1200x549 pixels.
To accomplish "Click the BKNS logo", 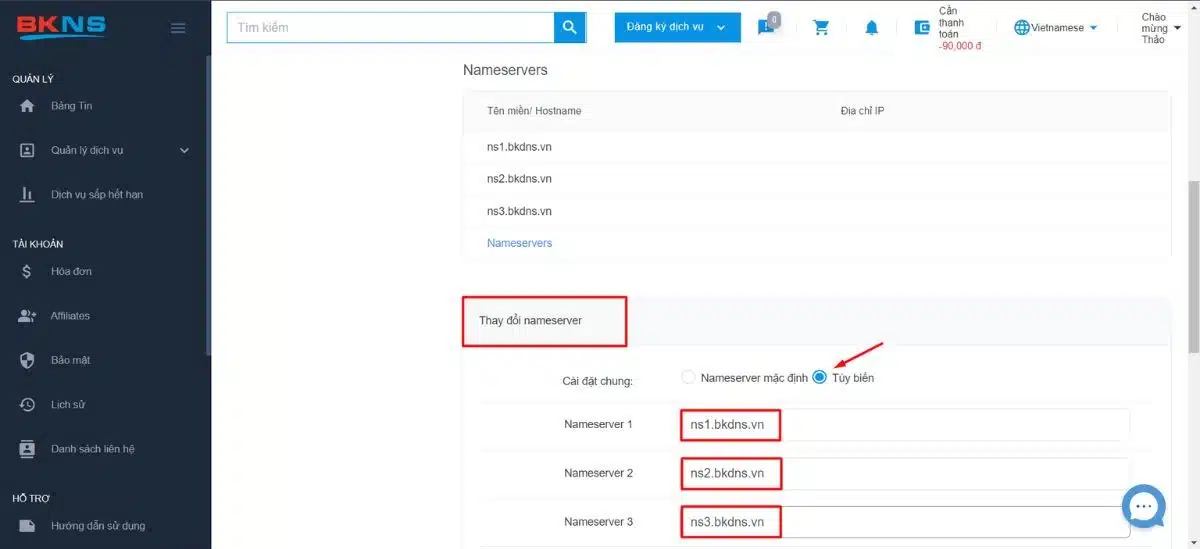I will (61, 26).
